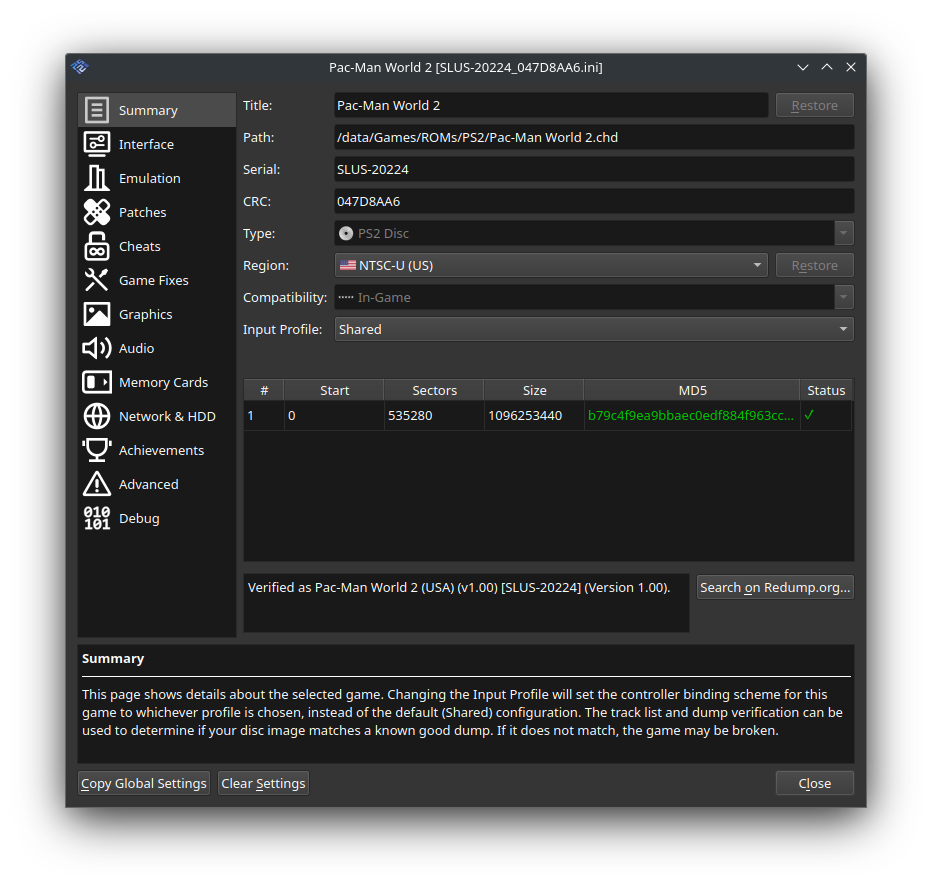Switch to the Memory Cards page
The height and width of the screenshot is (886, 933).
click(162, 382)
